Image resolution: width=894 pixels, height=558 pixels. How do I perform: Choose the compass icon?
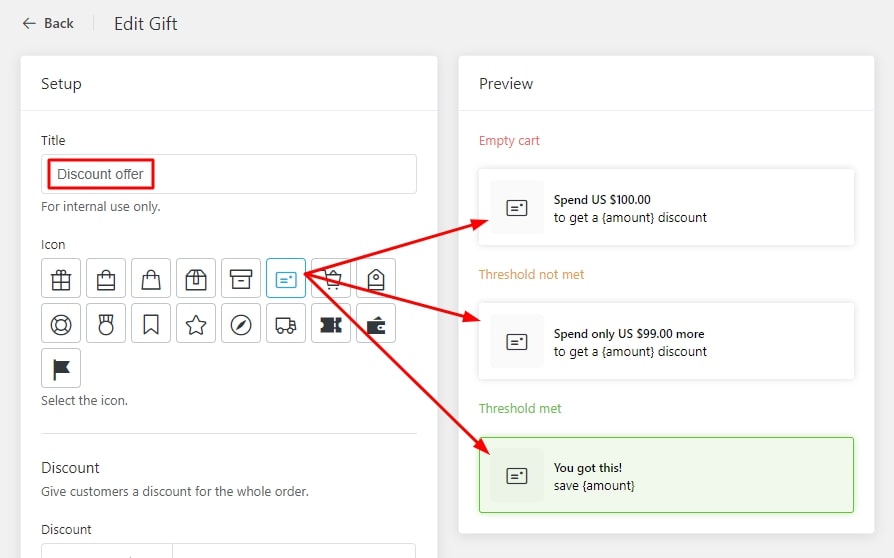[x=241, y=324]
